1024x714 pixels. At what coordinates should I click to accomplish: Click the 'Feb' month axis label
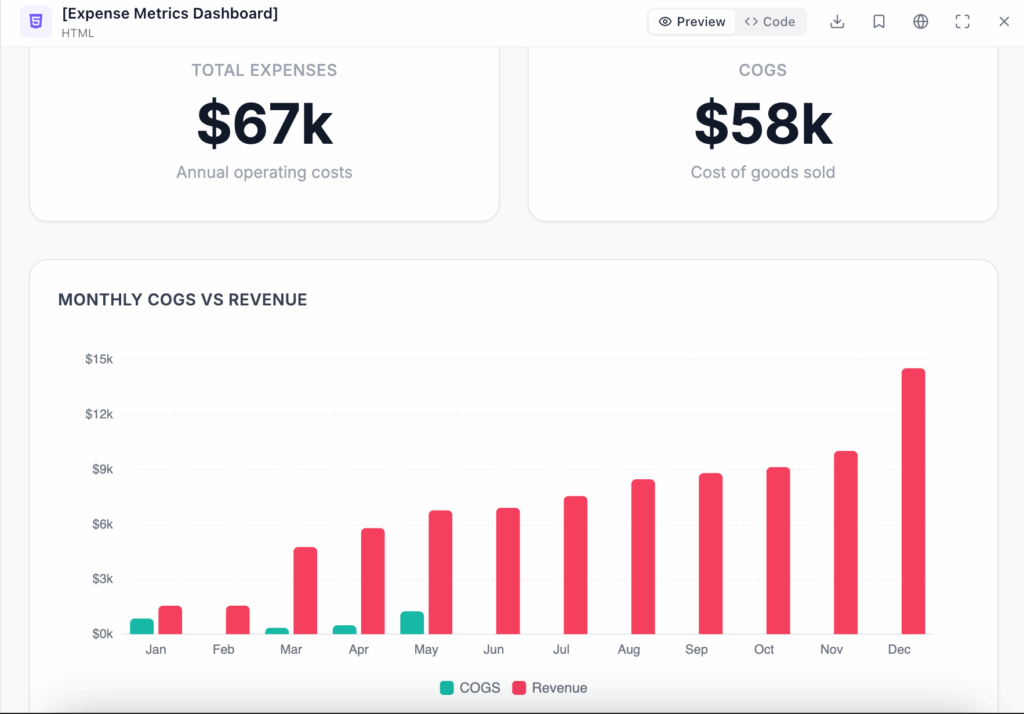click(x=223, y=649)
